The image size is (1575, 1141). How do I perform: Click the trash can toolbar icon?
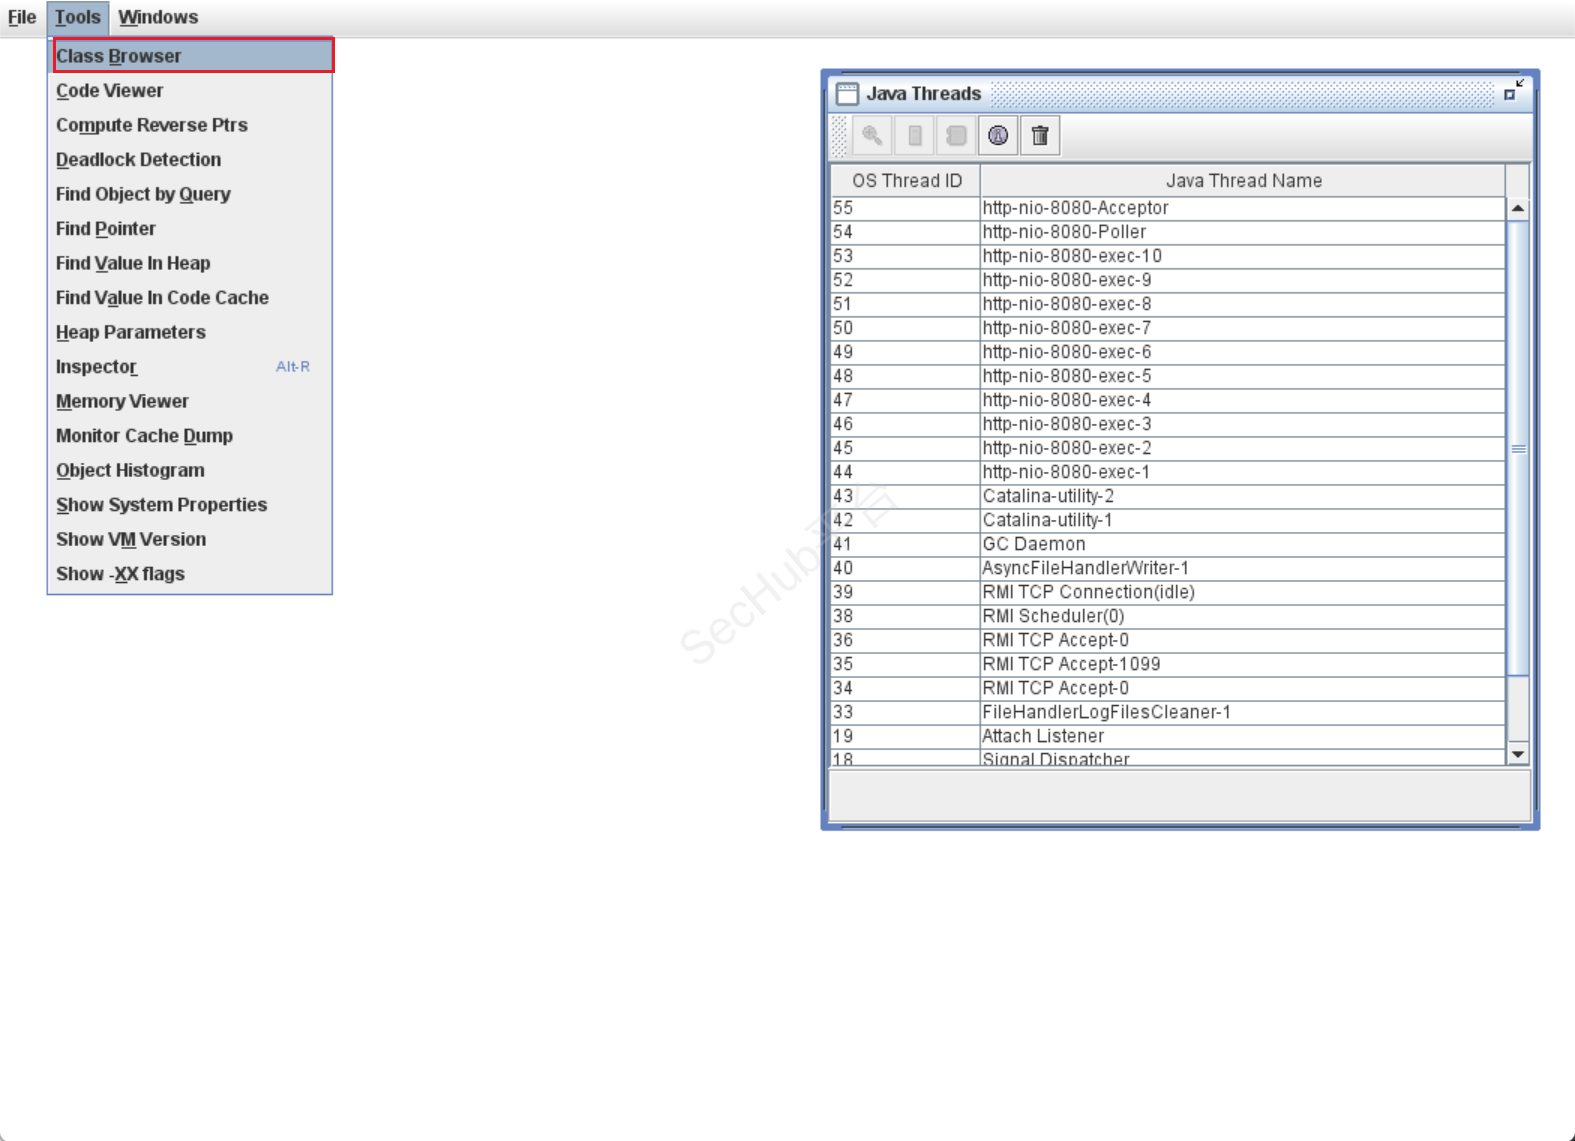[x=1040, y=136]
